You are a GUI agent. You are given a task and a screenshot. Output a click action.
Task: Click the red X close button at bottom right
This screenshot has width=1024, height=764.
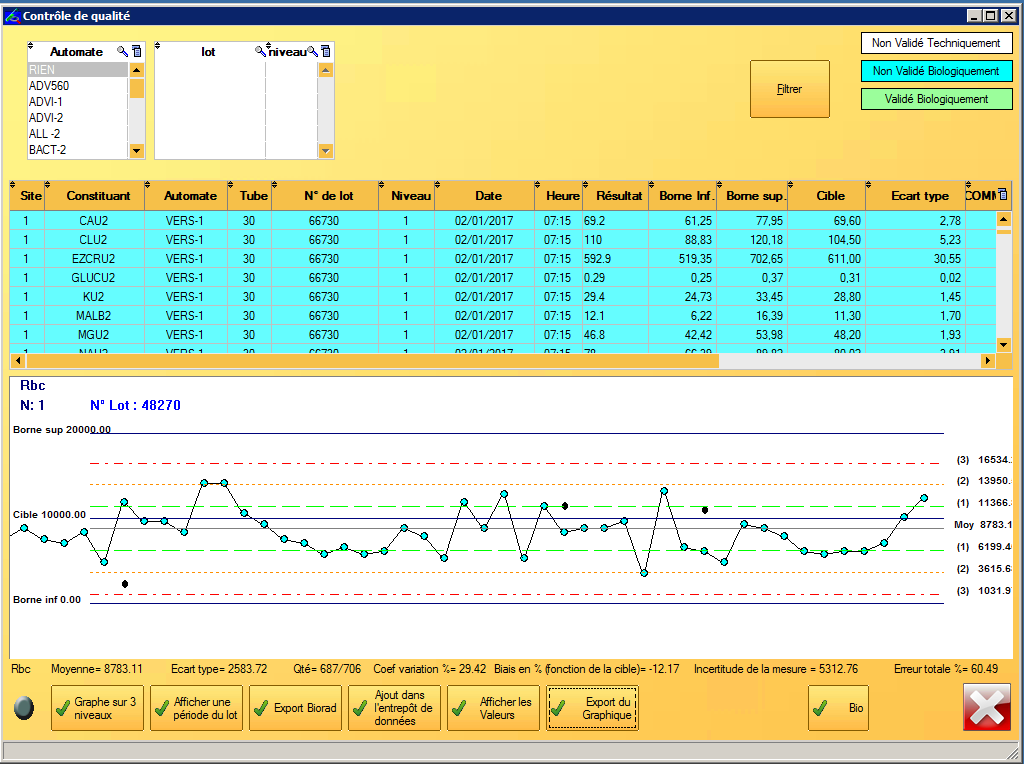pyautogui.click(x=985, y=708)
